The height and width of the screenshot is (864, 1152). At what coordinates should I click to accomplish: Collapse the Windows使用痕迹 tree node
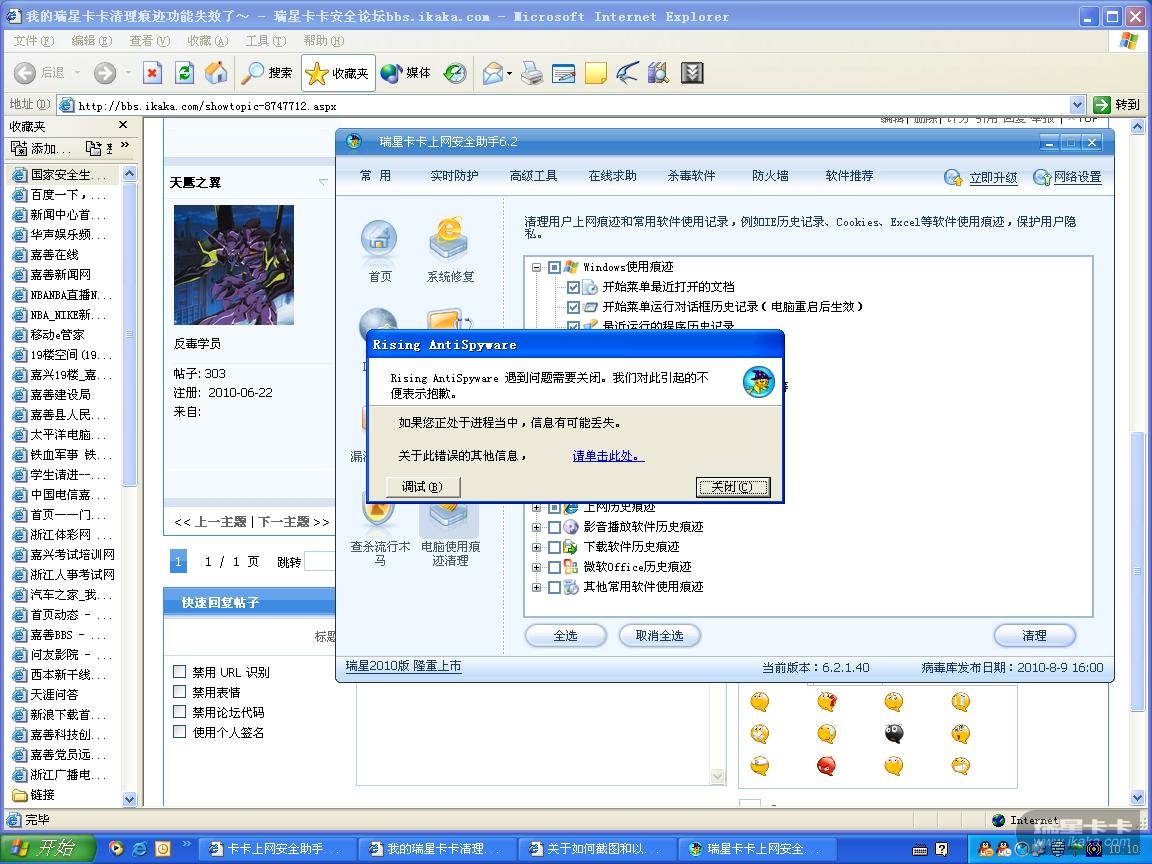click(x=536, y=267)
